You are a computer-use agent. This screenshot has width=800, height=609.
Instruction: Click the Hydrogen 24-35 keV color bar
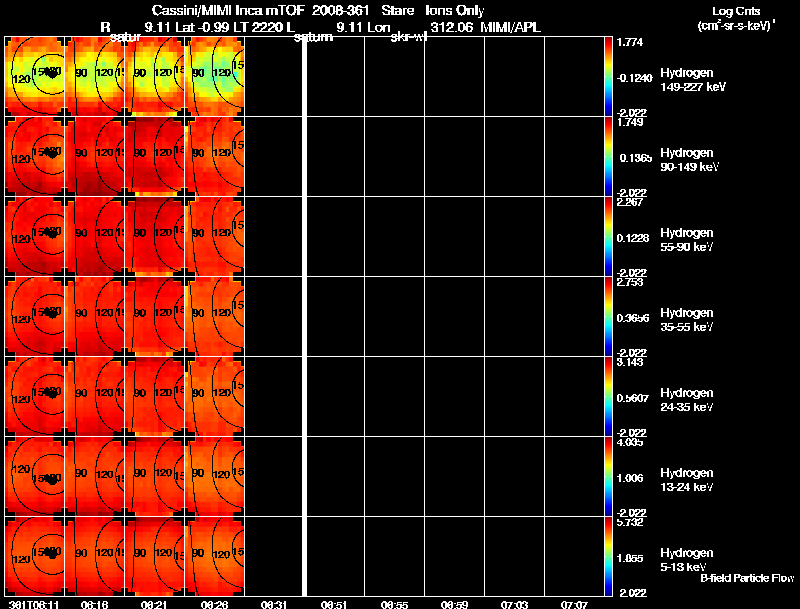(x=611, y=396)
